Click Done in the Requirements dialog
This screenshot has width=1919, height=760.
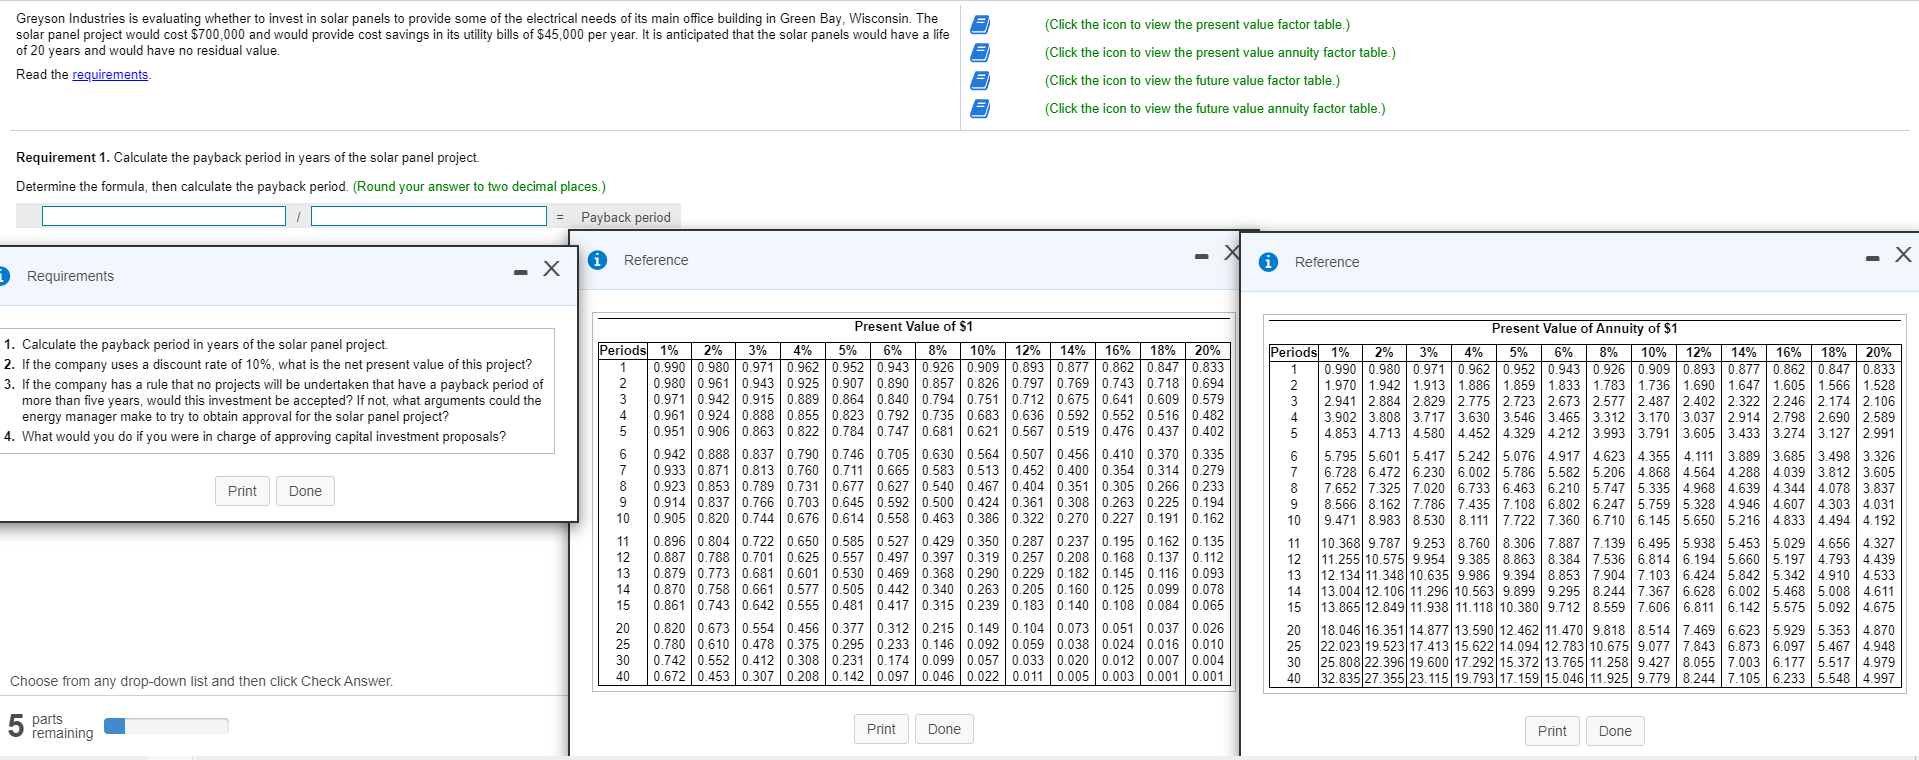pyautogui.click(x=305, y=491)
